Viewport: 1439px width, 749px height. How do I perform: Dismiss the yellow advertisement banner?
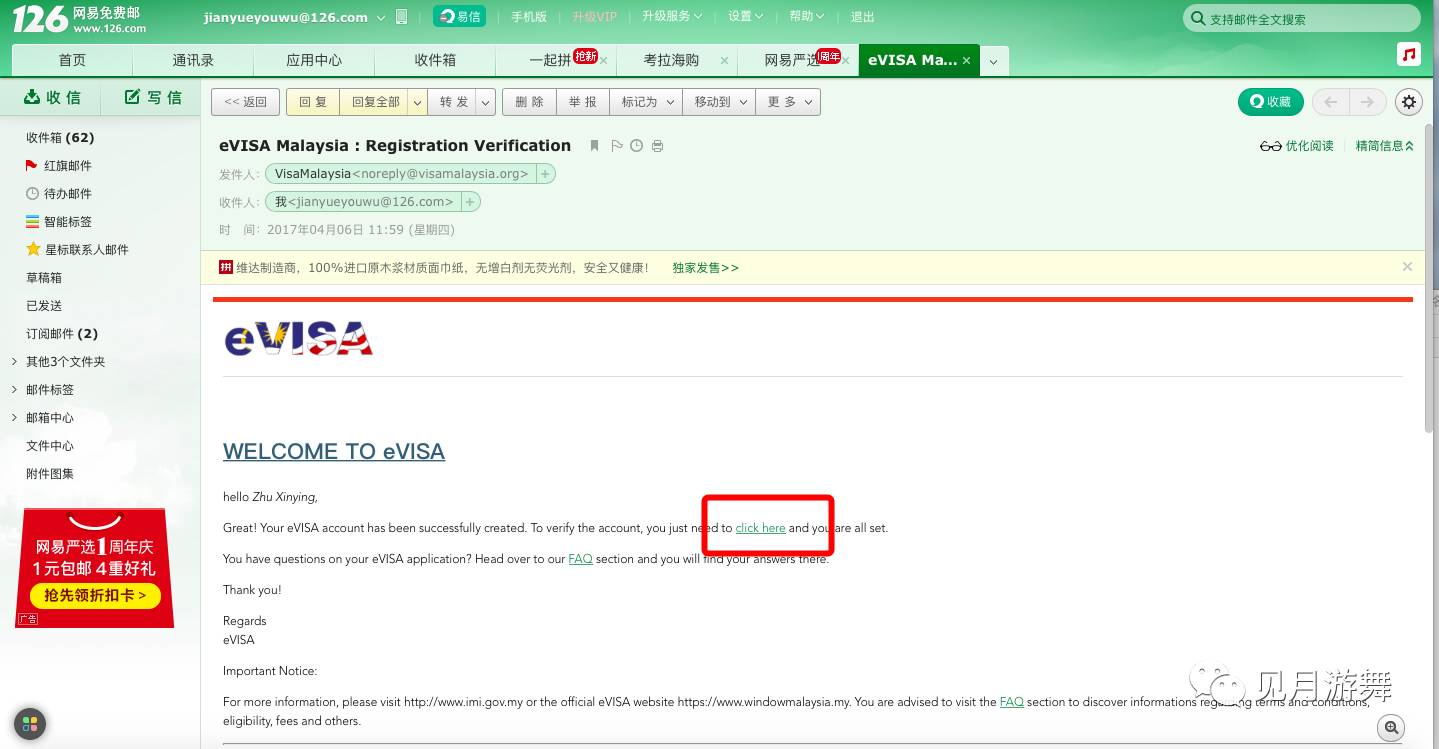point(1407,267)
